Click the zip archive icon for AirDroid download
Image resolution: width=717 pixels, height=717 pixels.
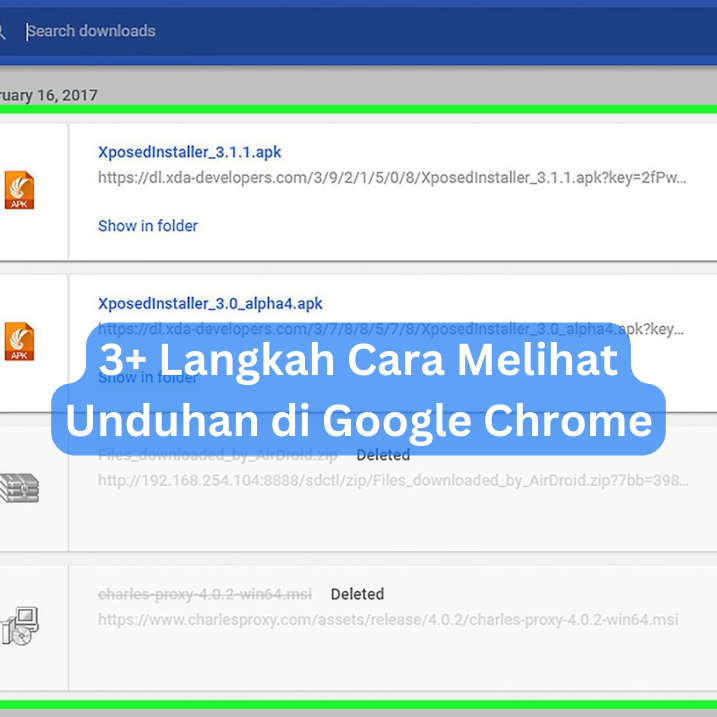pyautogui.click(x=19, y=488)
